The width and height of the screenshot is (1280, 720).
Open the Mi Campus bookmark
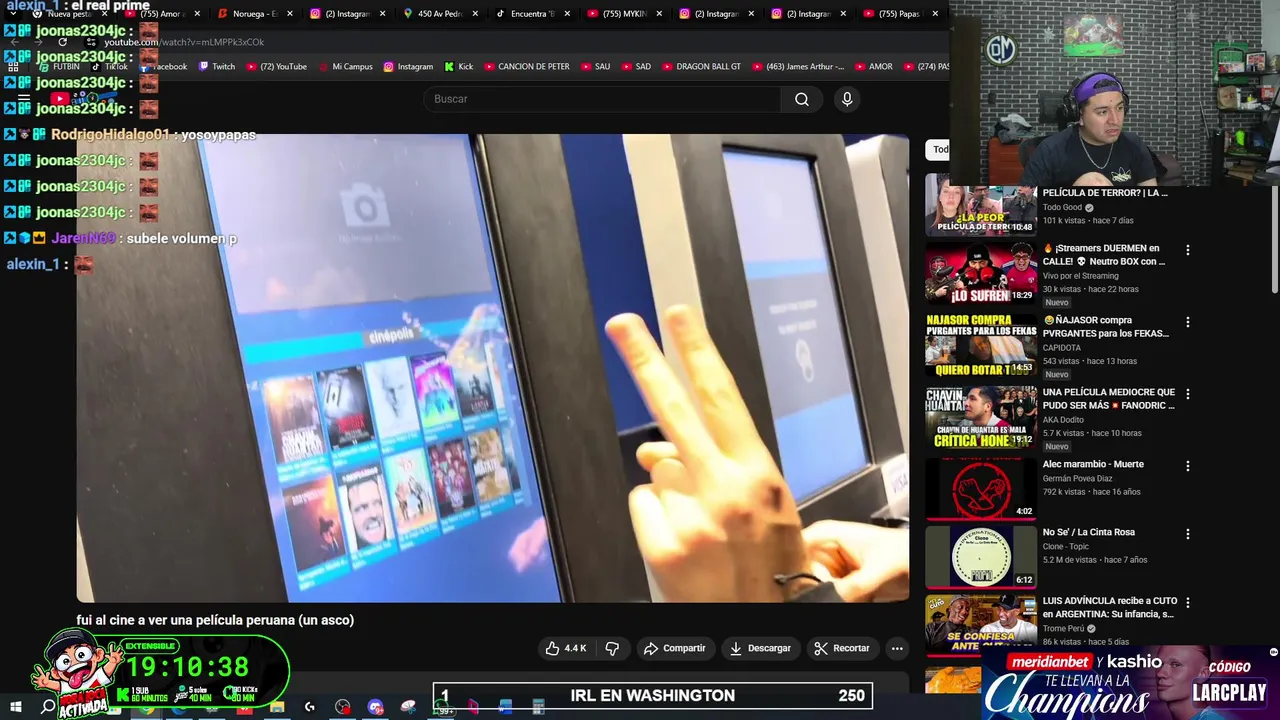(345, 67)
